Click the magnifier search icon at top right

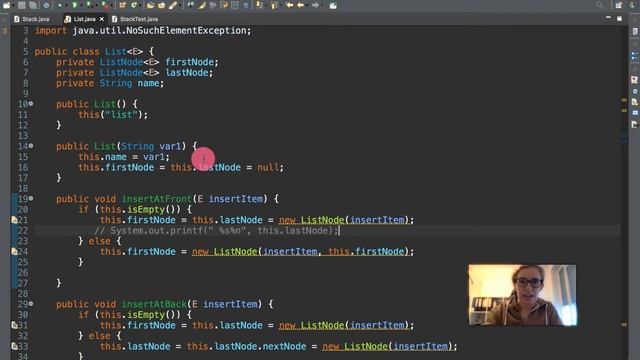600,5
